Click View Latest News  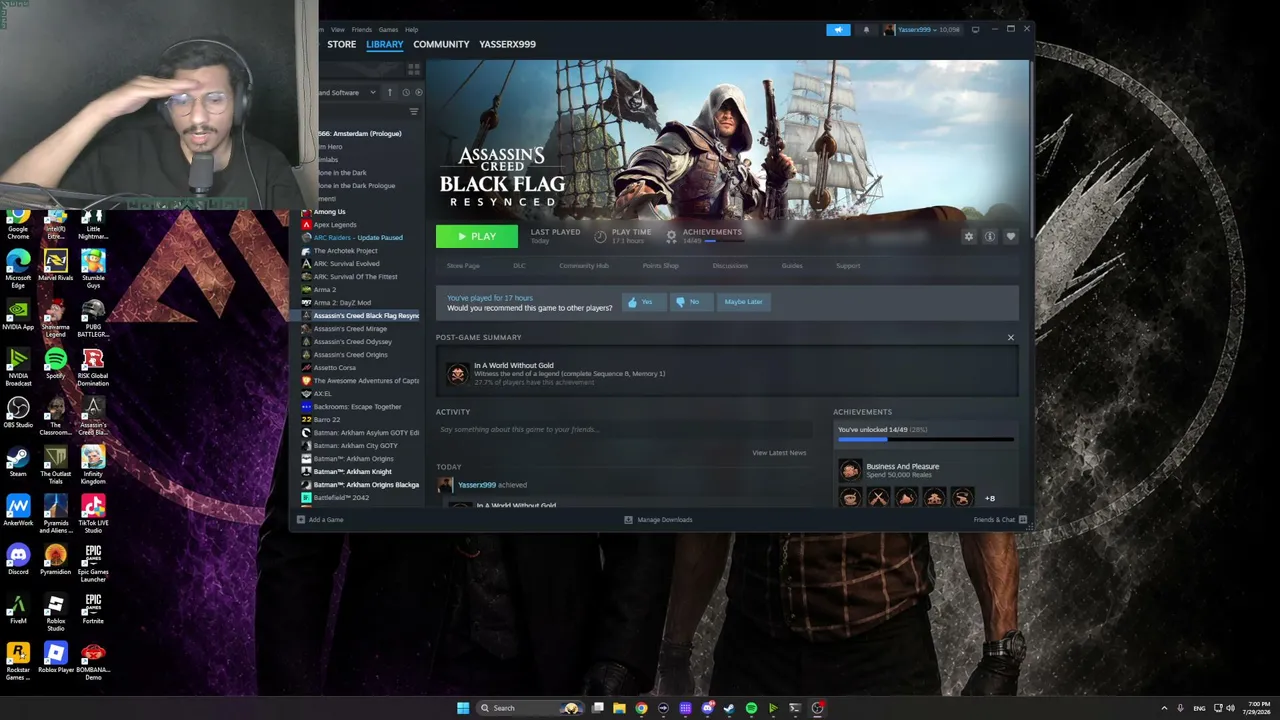779,453
